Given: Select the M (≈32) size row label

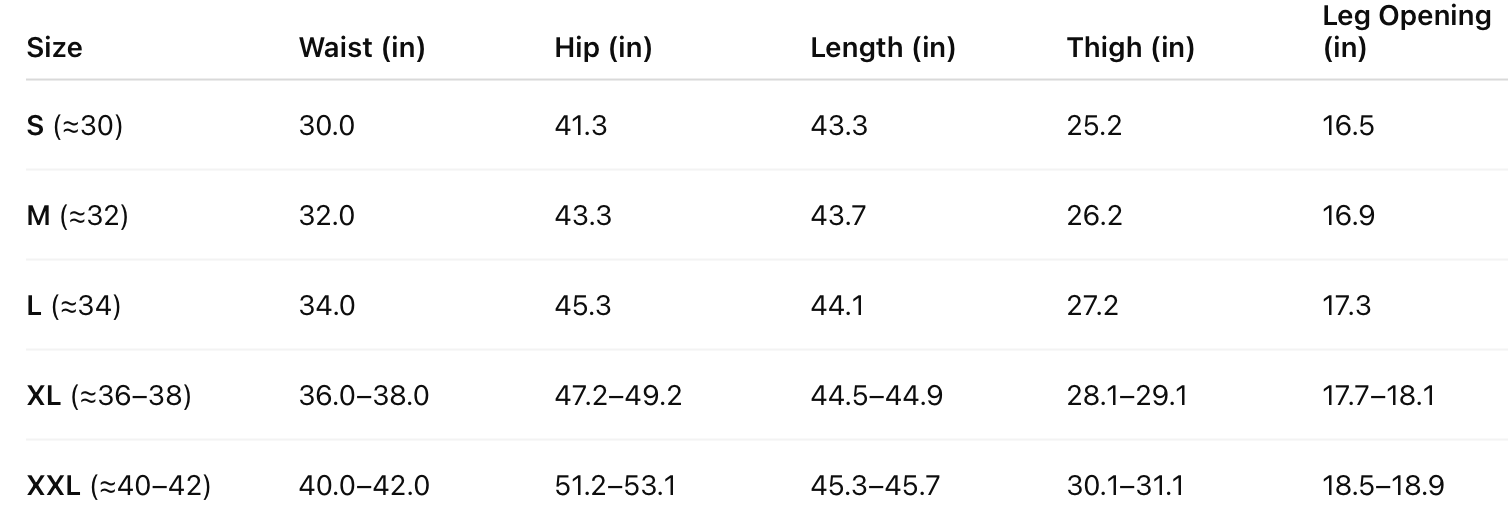Looking at the screenshot, I should point(77,215).
